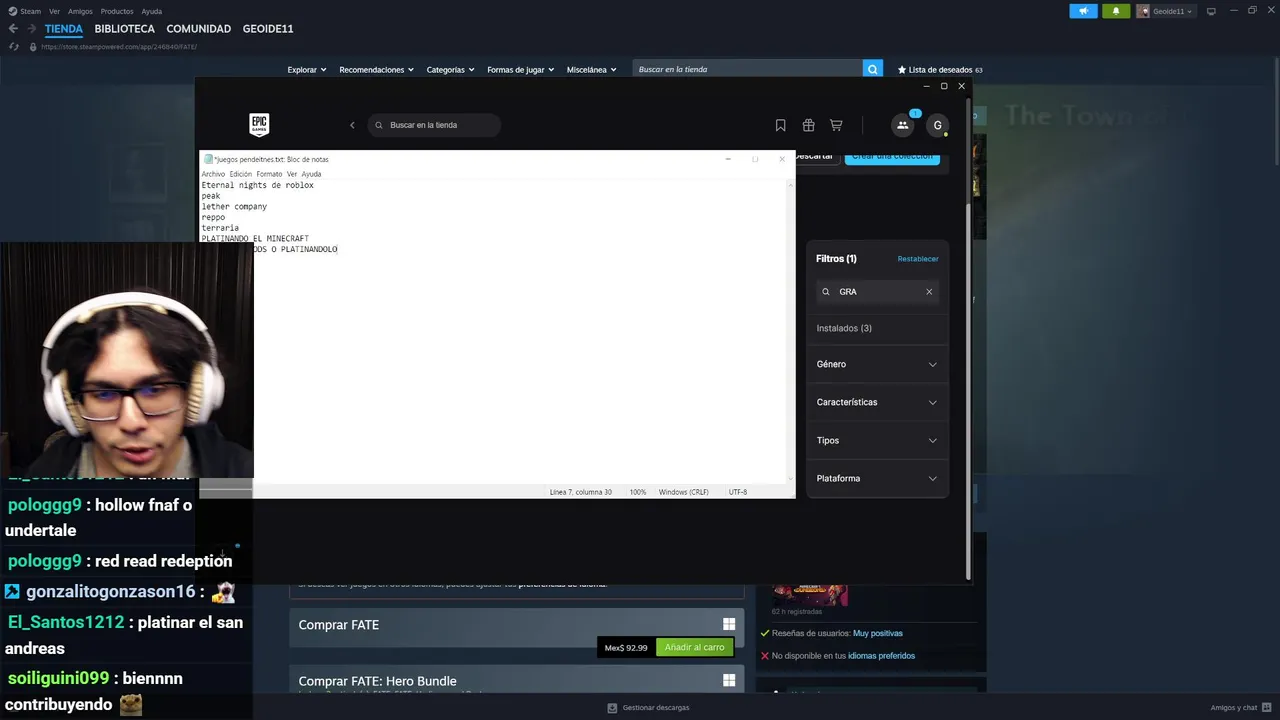Click 'PLATINANDO EL MINECRAFT' line in Notepad
The image size is (1280, 720).
(255, 239)
